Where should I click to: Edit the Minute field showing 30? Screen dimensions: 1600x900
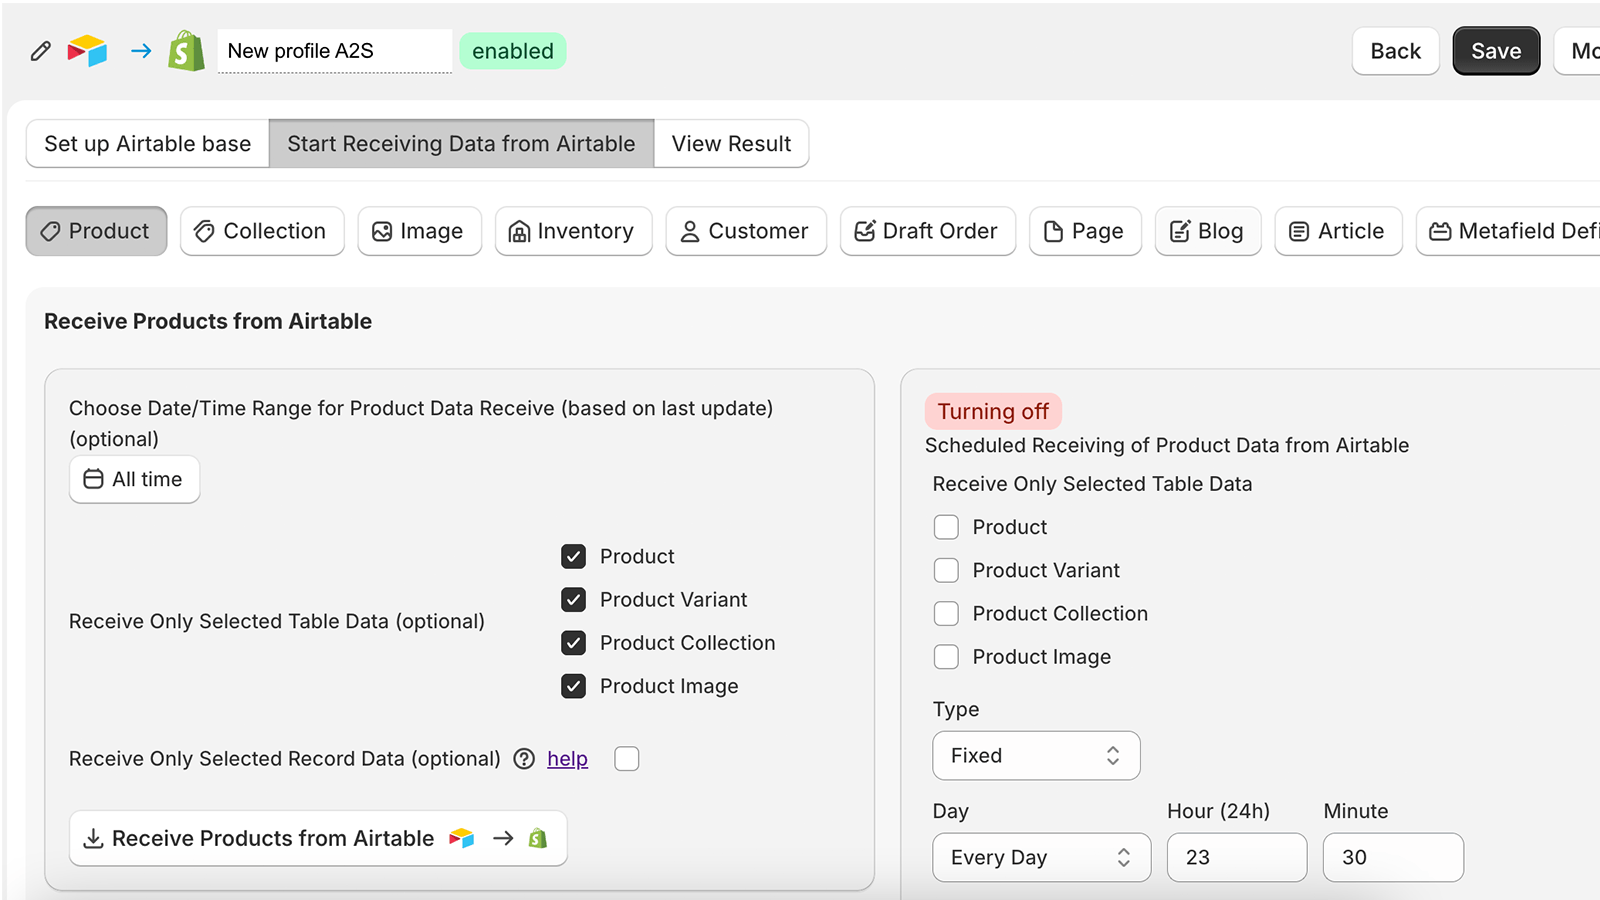pyautogui.click(x=1392, y=857)
